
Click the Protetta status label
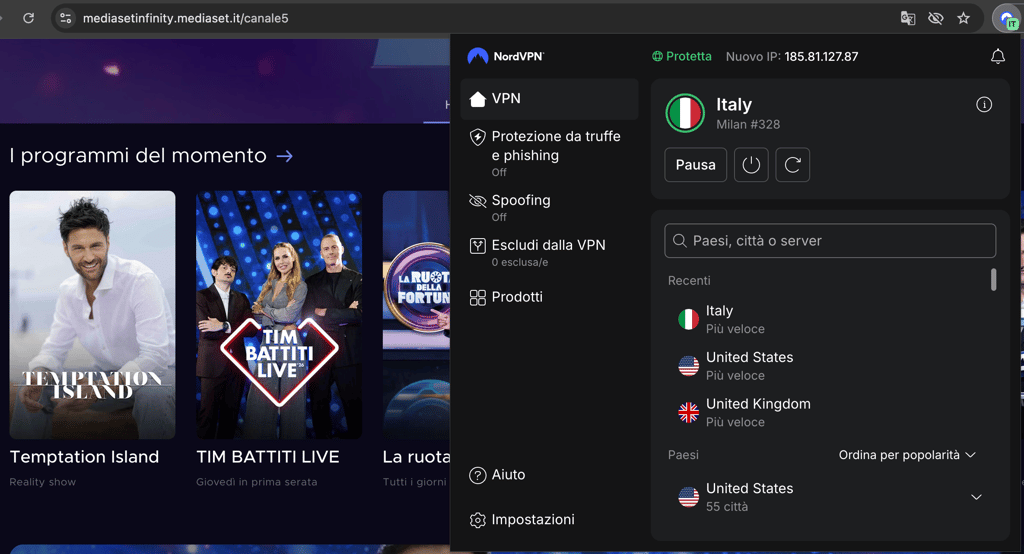(682, 57)
